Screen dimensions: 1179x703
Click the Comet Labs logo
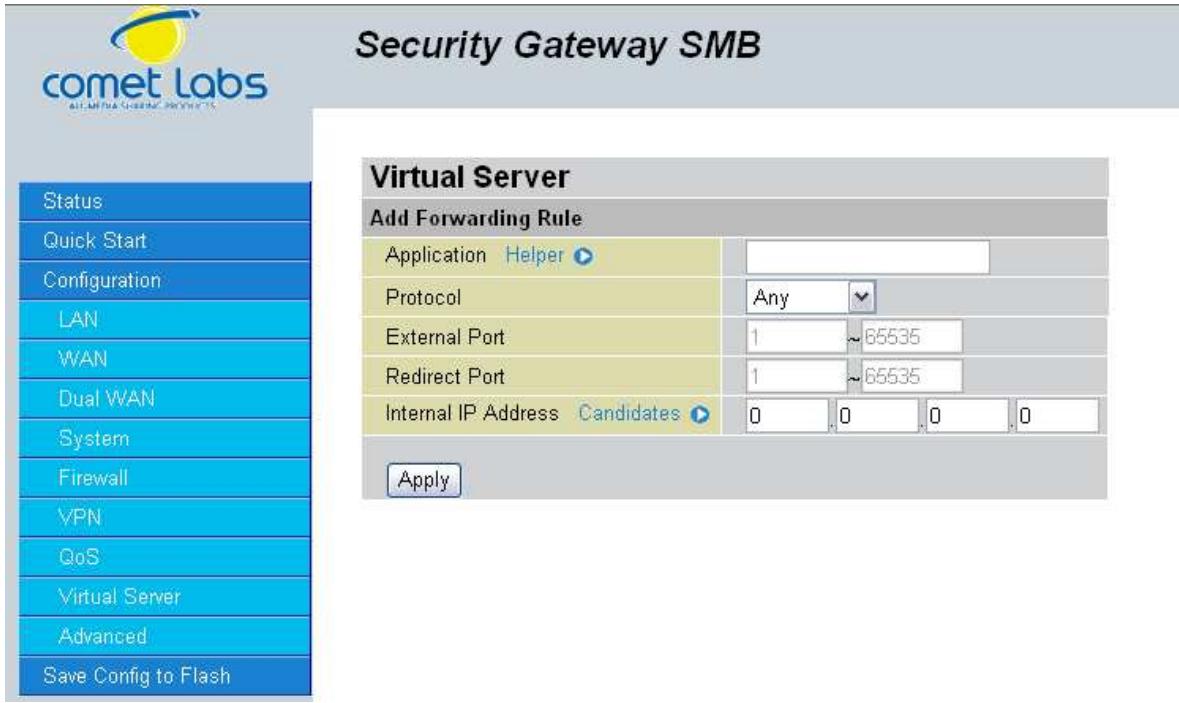pyautogui.click(x=154, y=59)
